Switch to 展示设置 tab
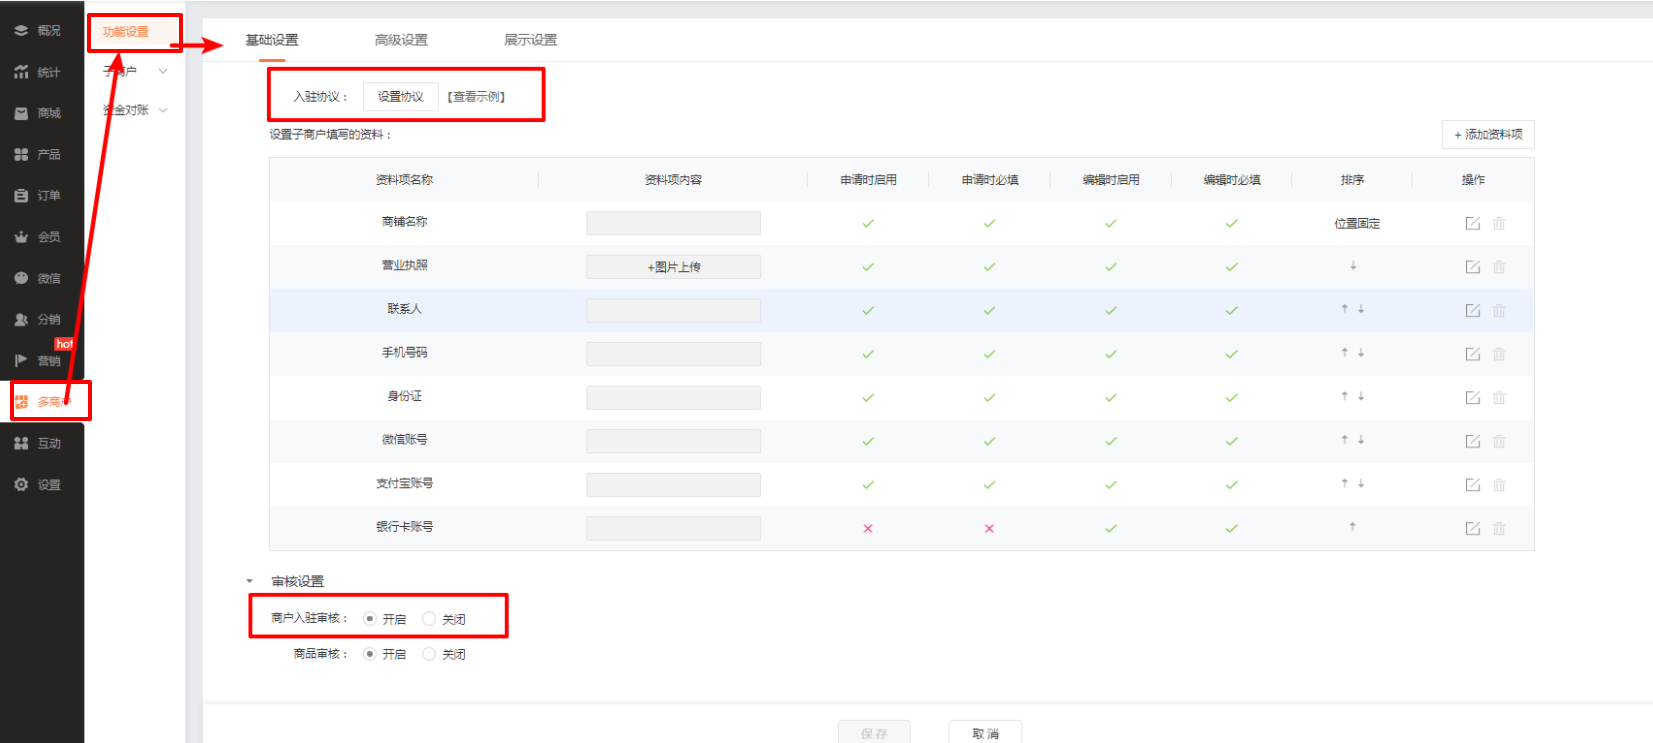 [530, 40]
